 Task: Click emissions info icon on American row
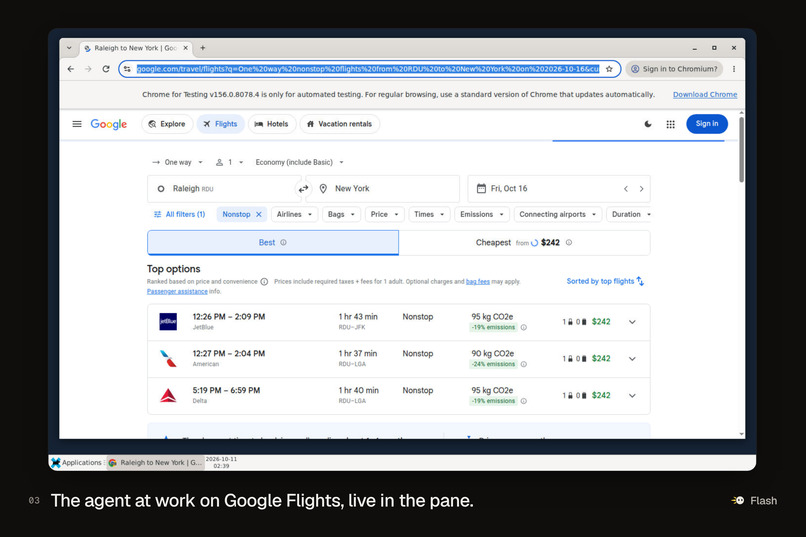[523, 364]
